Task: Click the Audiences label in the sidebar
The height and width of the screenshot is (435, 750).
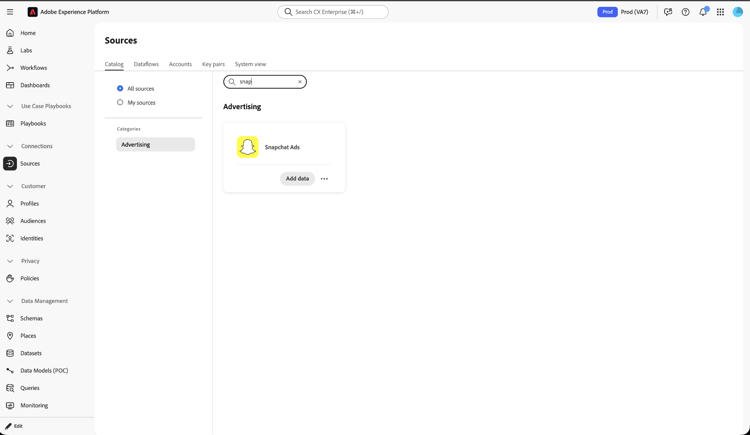Action: pyautogui.click(x=33, y=221)
